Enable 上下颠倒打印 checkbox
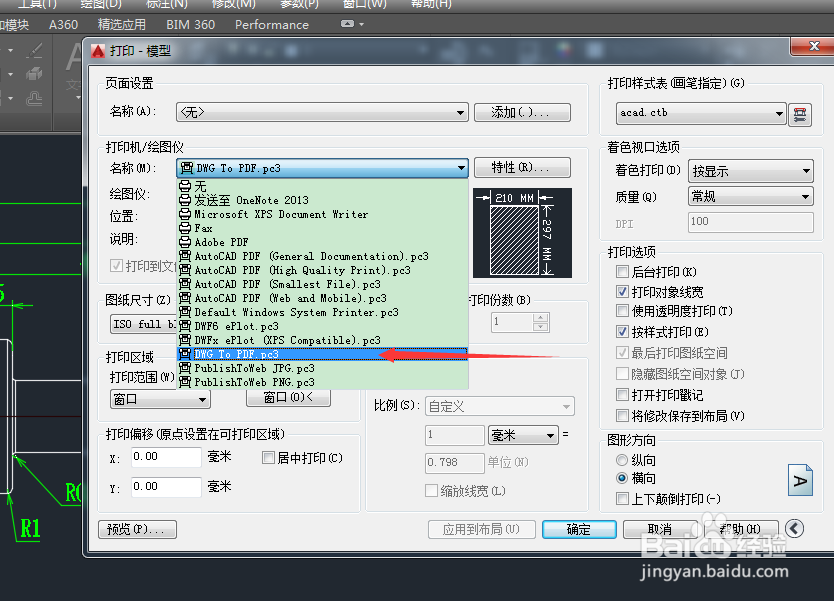Viewport: 834px width, 601px height. point(622,498)
